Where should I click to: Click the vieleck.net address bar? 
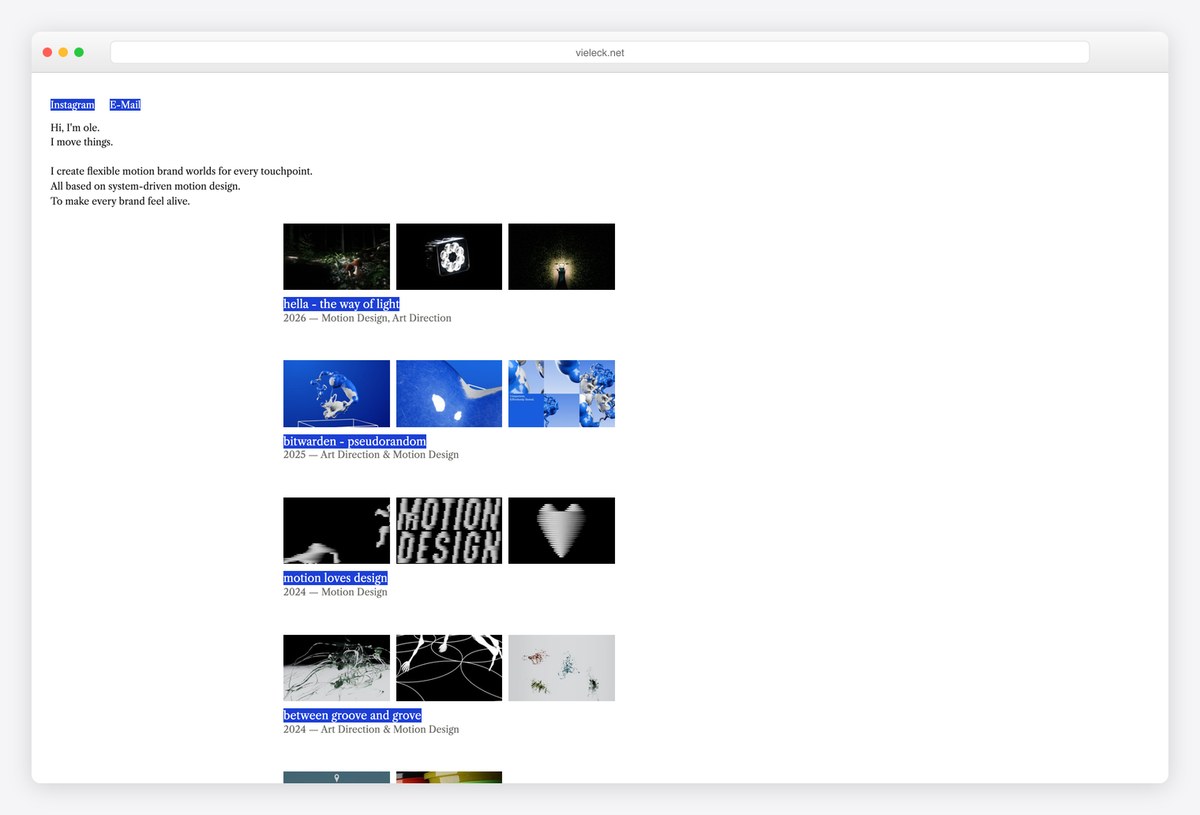click(600, 52)
